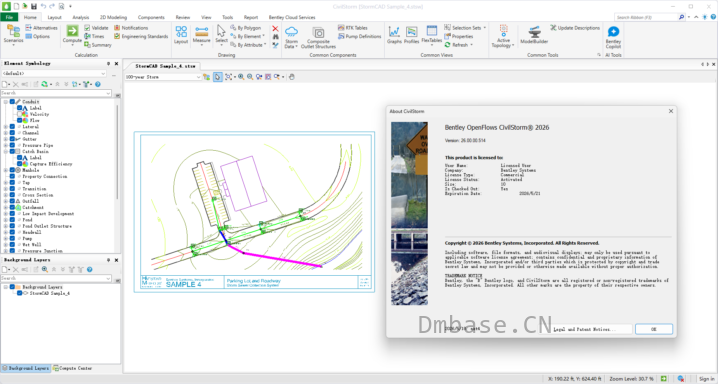This screenshot has width=718, height=384.
Task: Select the Layout drawing tool in the Drawing group
Action: pos(181,34)
